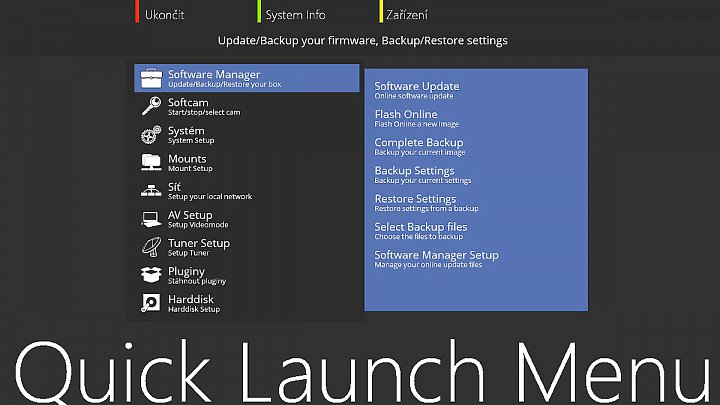
Task: Select Restore Settings option
Action: coord(415,202)
